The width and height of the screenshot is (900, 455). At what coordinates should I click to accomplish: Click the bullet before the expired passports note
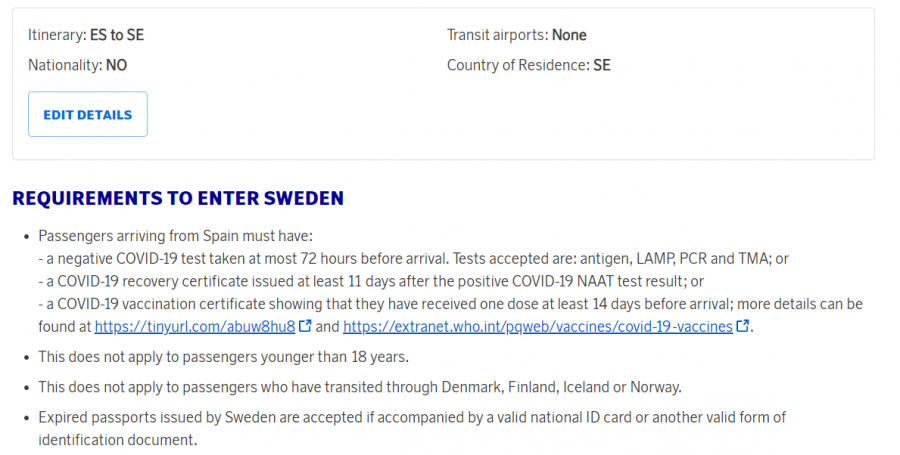pyautogui.click(x=25, y=418)
